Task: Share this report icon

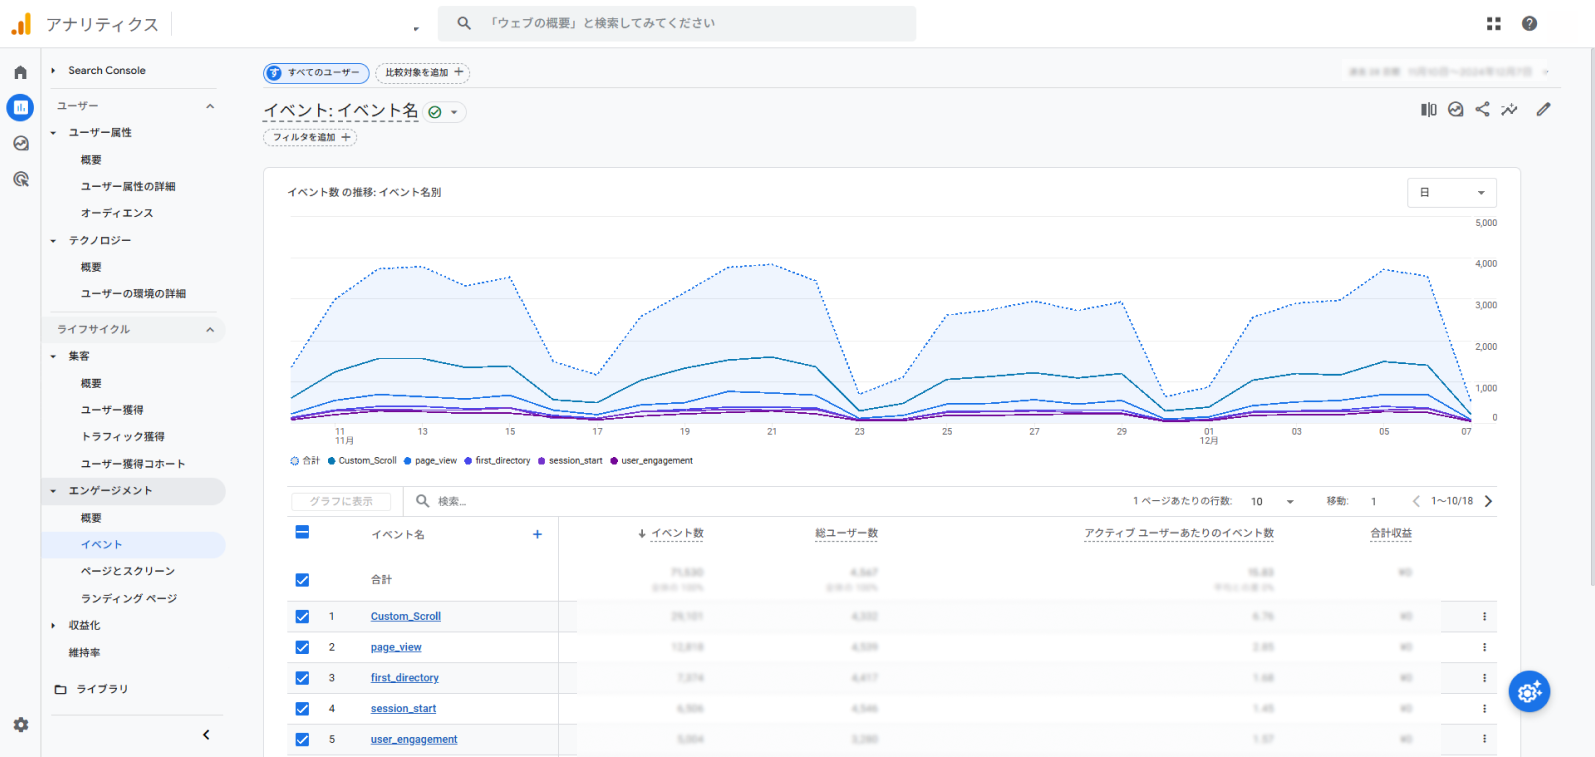Action: click(1482, 109)
